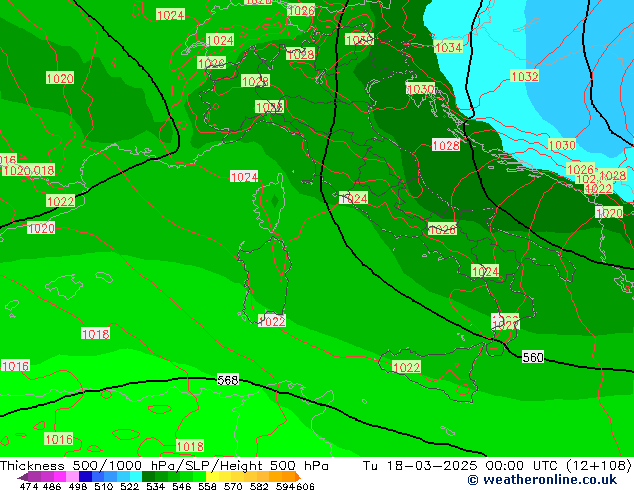Click the 1022 label on southern Sardinia
This screenshot has height=490, width=634.
tap(272, 321)
